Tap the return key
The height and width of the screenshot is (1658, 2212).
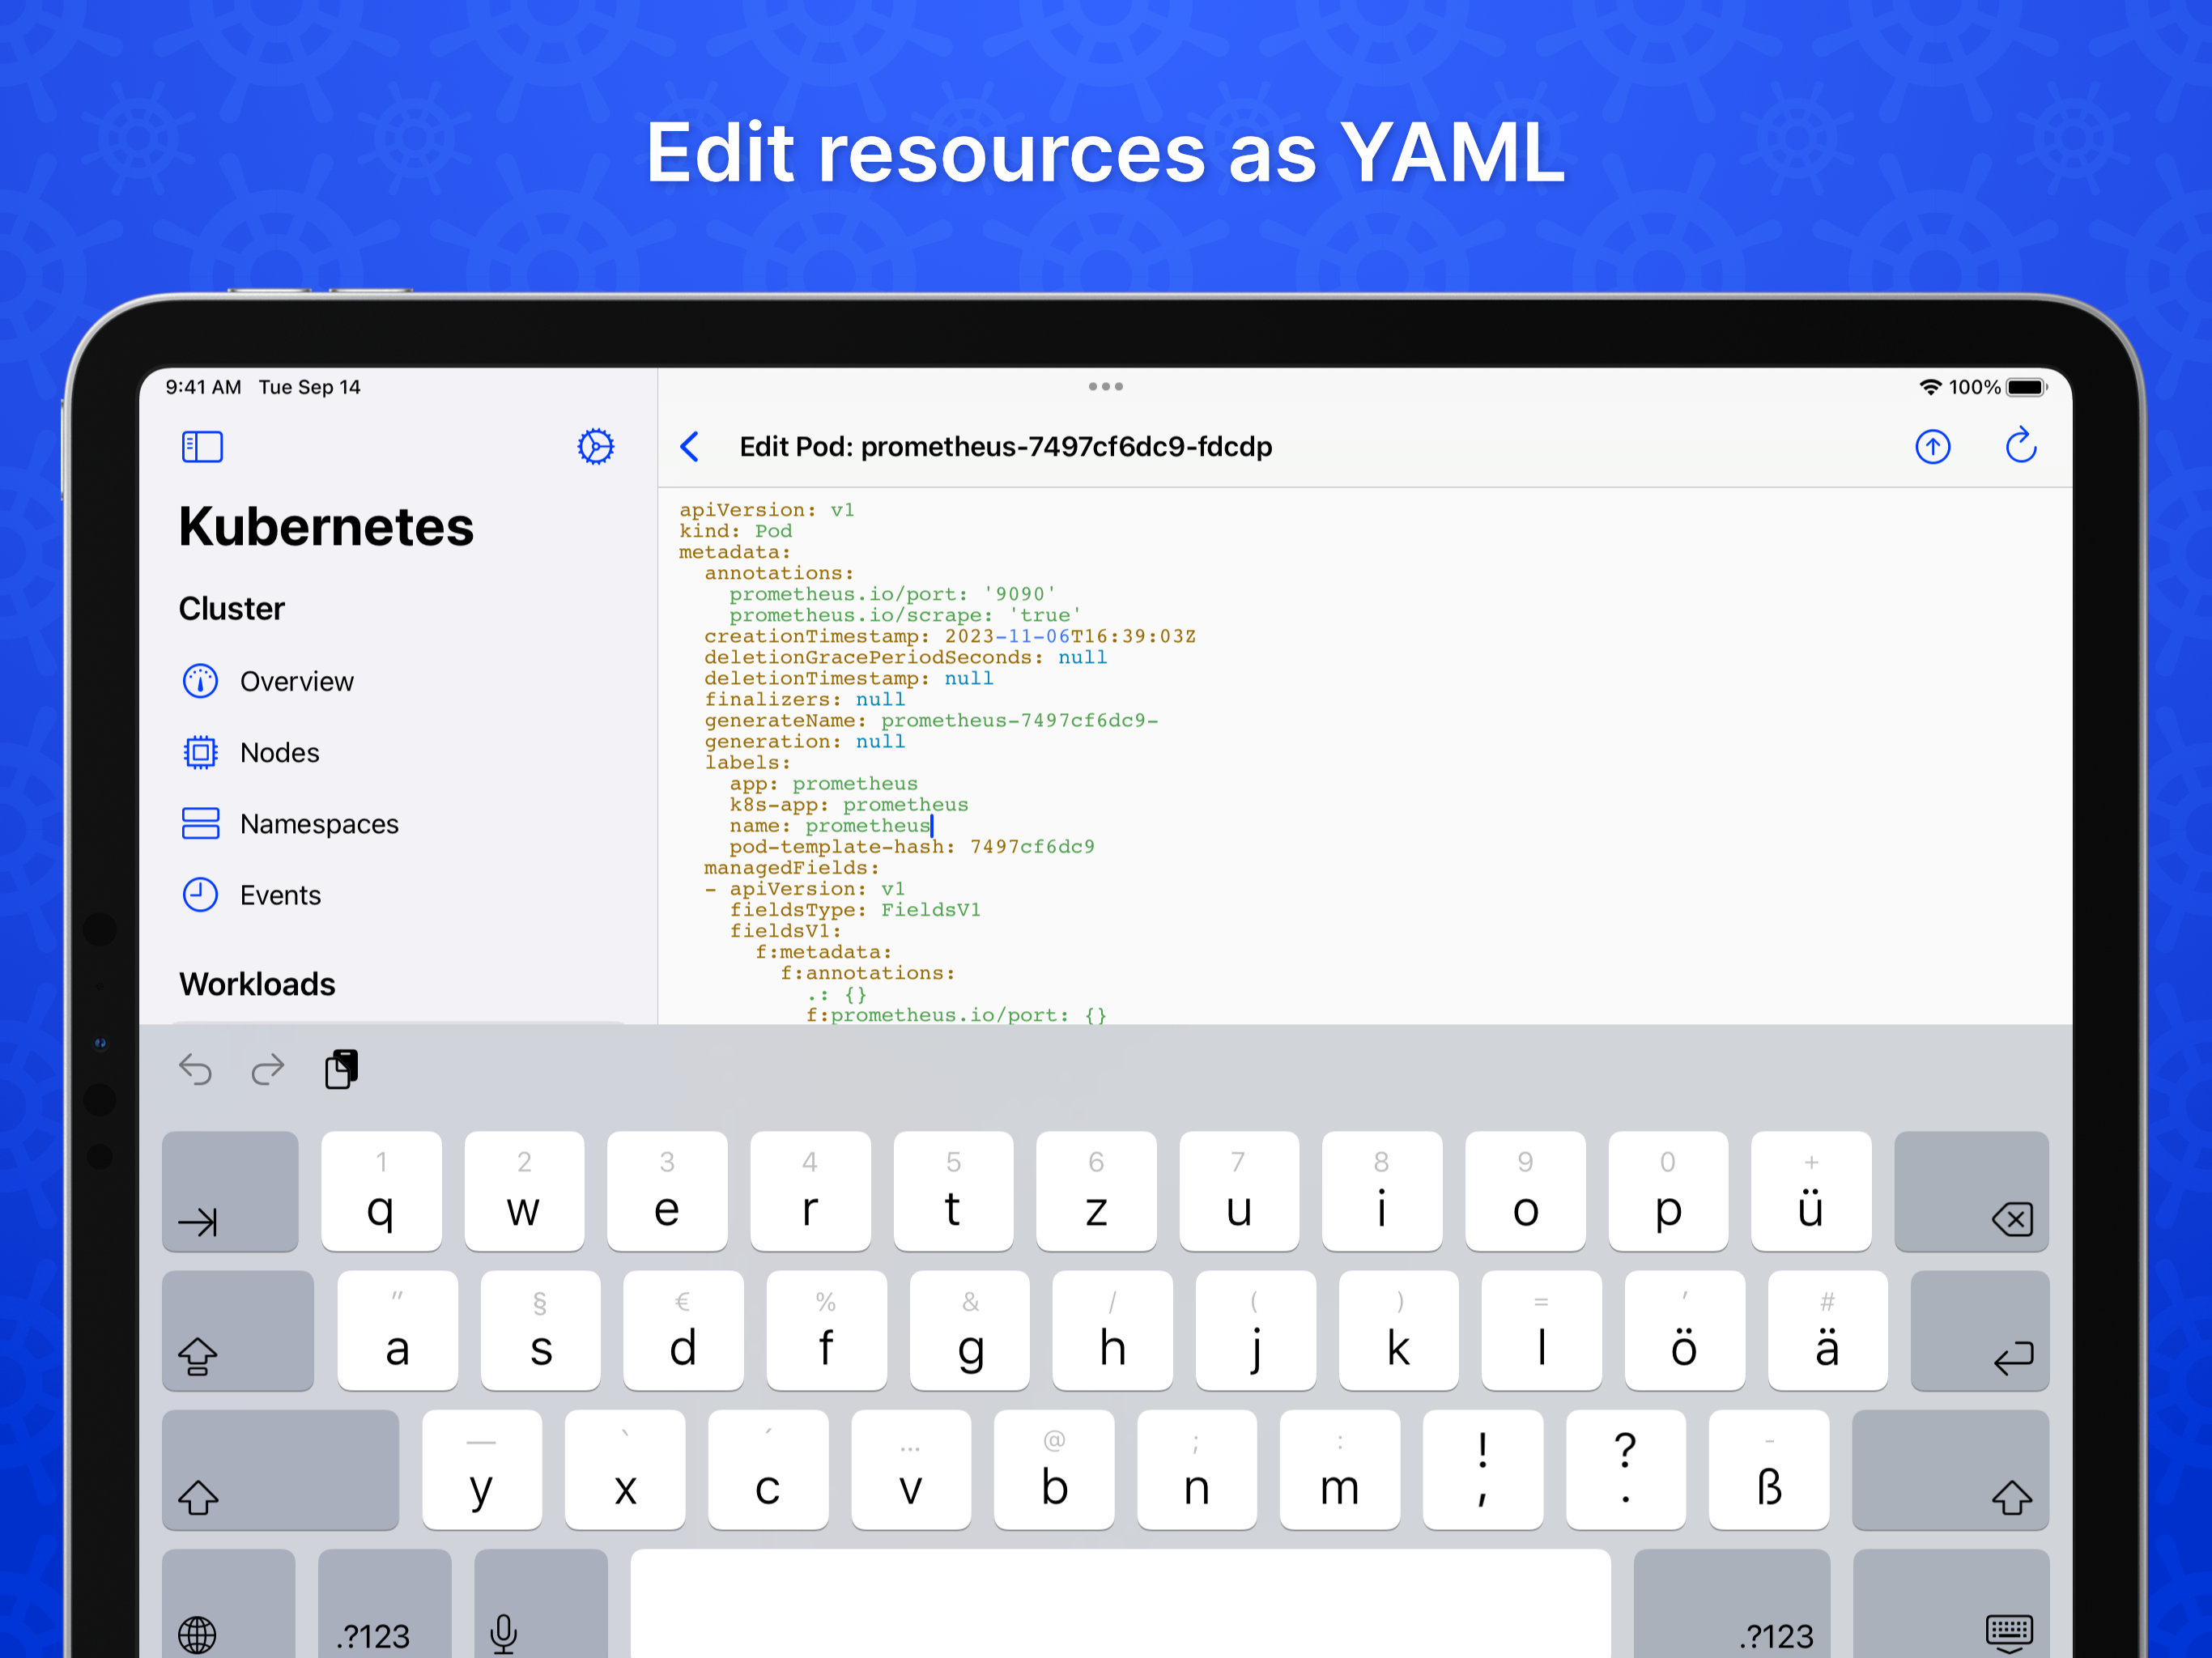(1979, 1331)
